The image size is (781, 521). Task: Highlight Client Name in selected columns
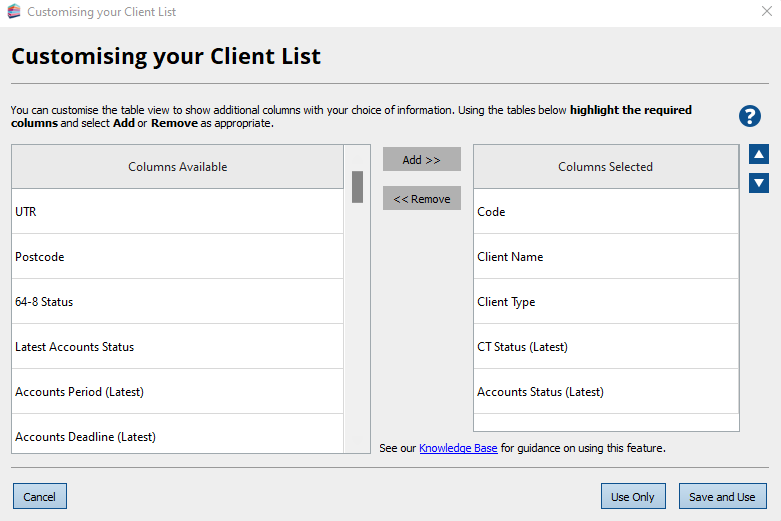605,257
